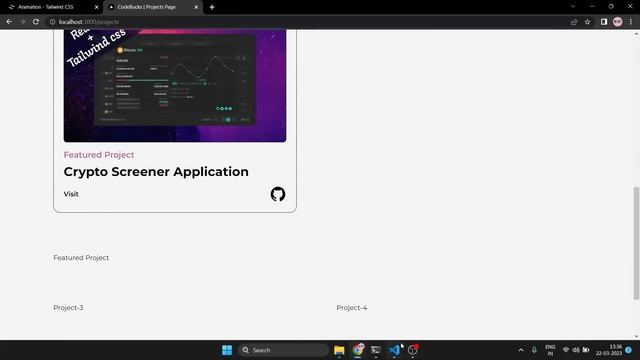This screenshot has height=360, width=640.
Task: Open the red circular app in taskbar
Action: coord(413,350)
